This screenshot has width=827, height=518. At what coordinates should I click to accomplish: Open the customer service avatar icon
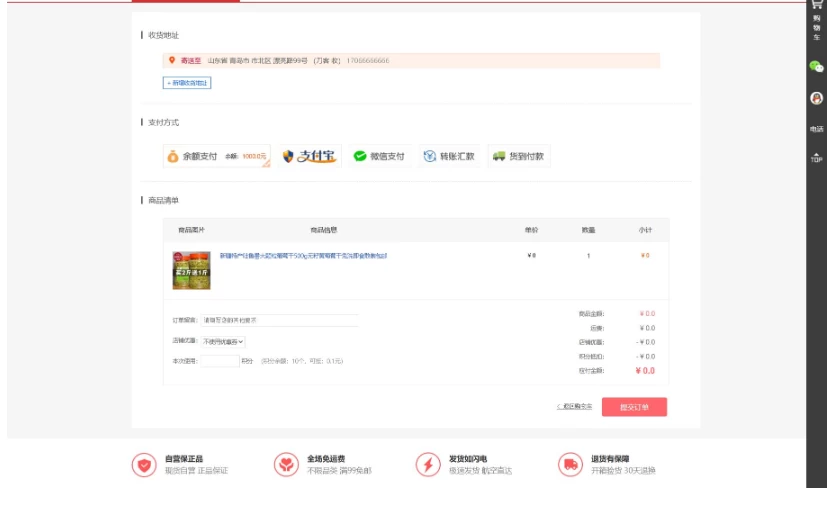tap(816, 98)
